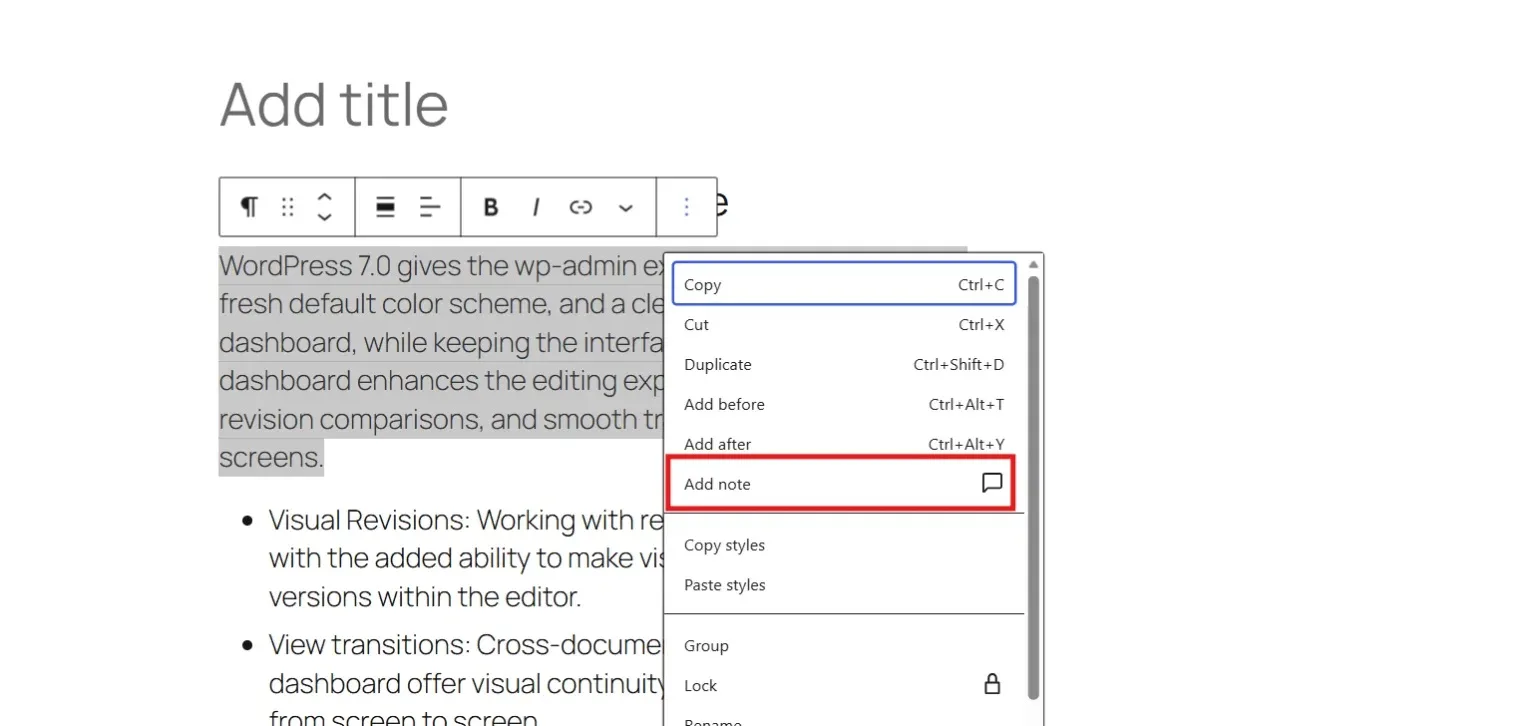Click the comment bubble icon beside Add note
Image resolution: width=1536 pixels, height=726 pixels.
(x=991, y=483)
